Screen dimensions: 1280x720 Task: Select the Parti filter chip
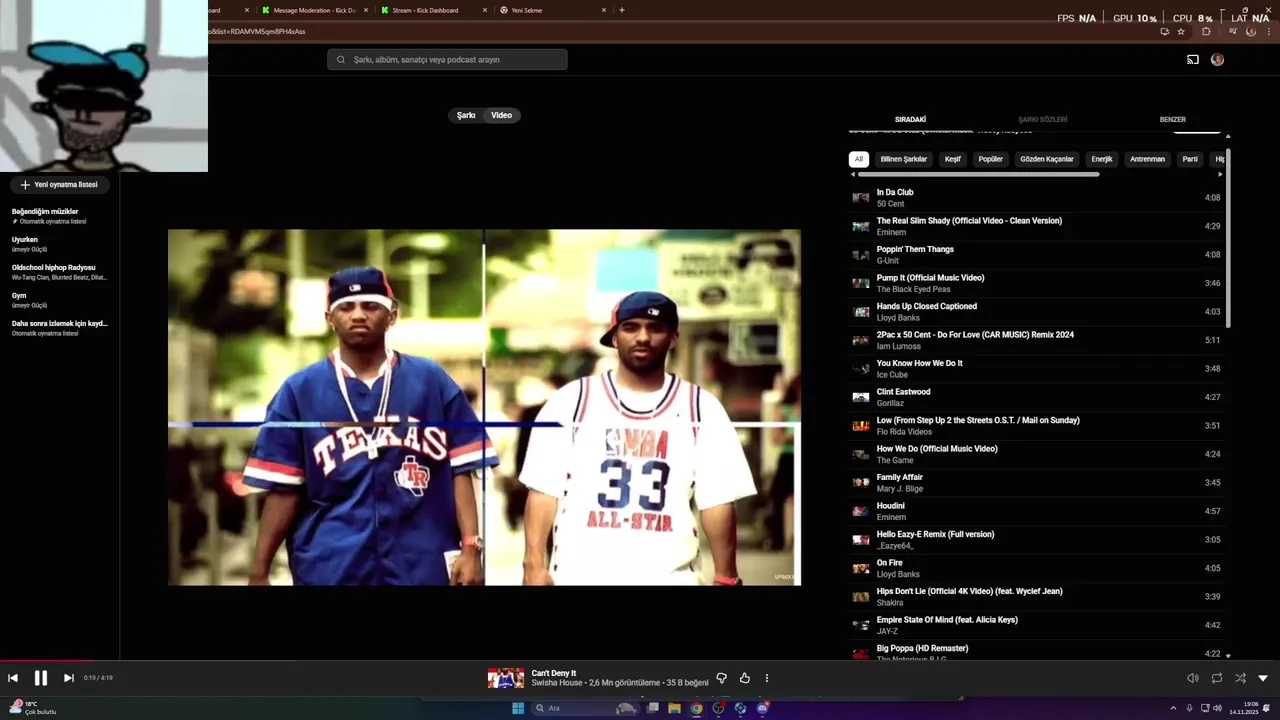click(x=1190, y=159)
